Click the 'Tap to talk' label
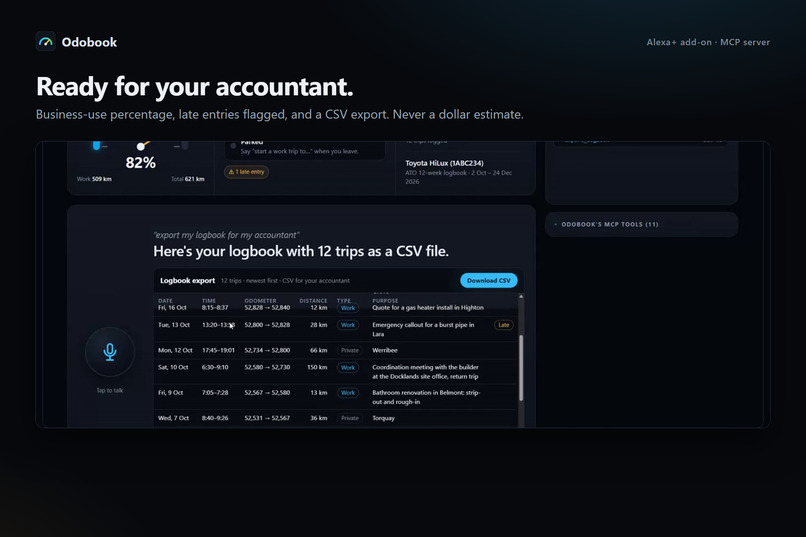Viewport: 806px width, 537px height. coord(109,391)
